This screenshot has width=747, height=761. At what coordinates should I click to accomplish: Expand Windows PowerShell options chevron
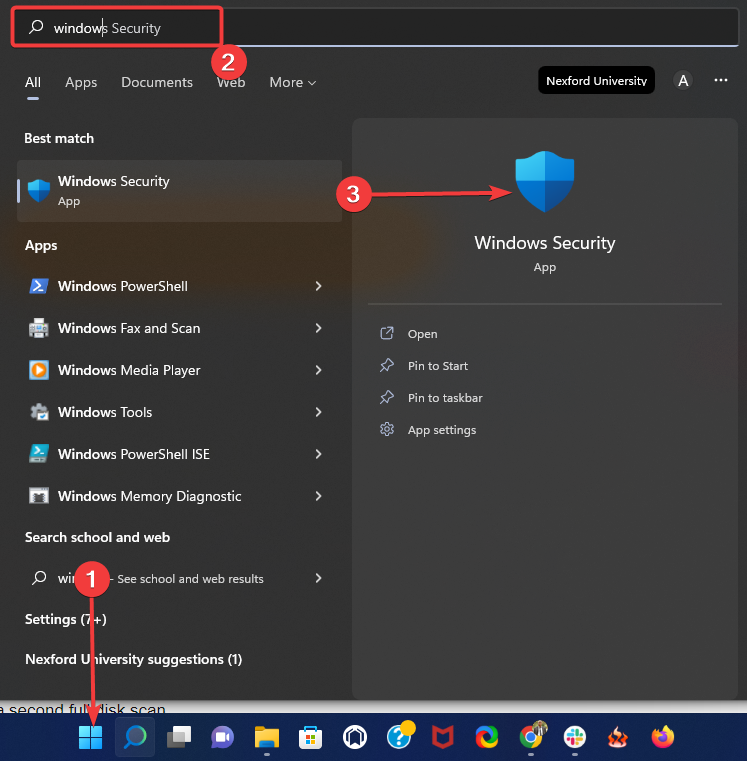click(x=318, y=286)
